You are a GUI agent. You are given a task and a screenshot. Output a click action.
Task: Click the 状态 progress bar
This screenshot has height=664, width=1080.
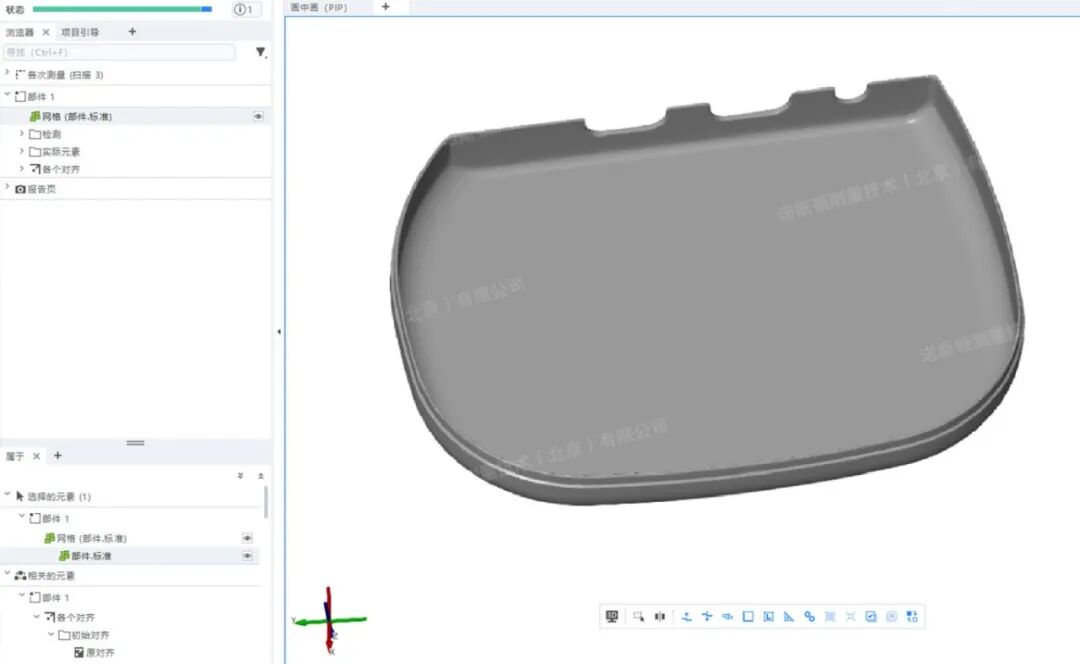click(121, 9)
